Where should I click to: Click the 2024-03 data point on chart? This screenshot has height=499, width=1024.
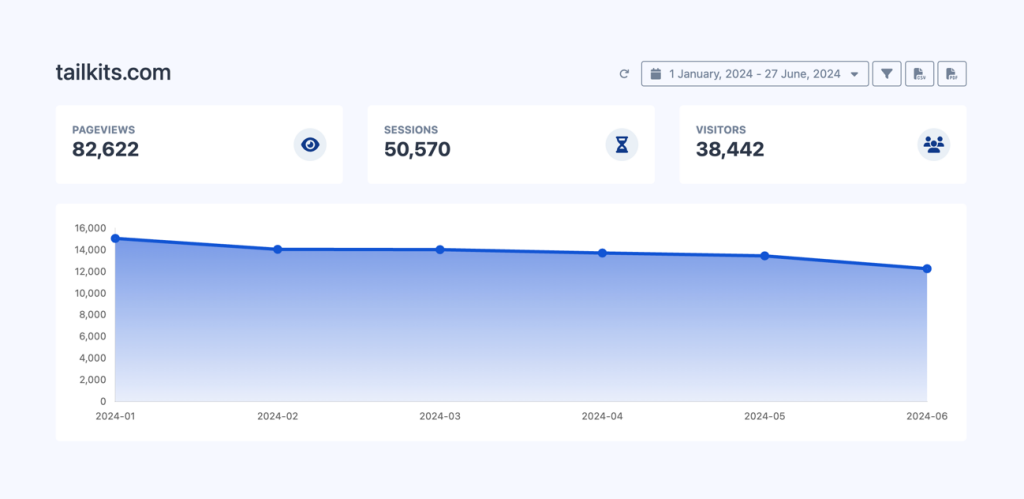[x=440, y=250]
